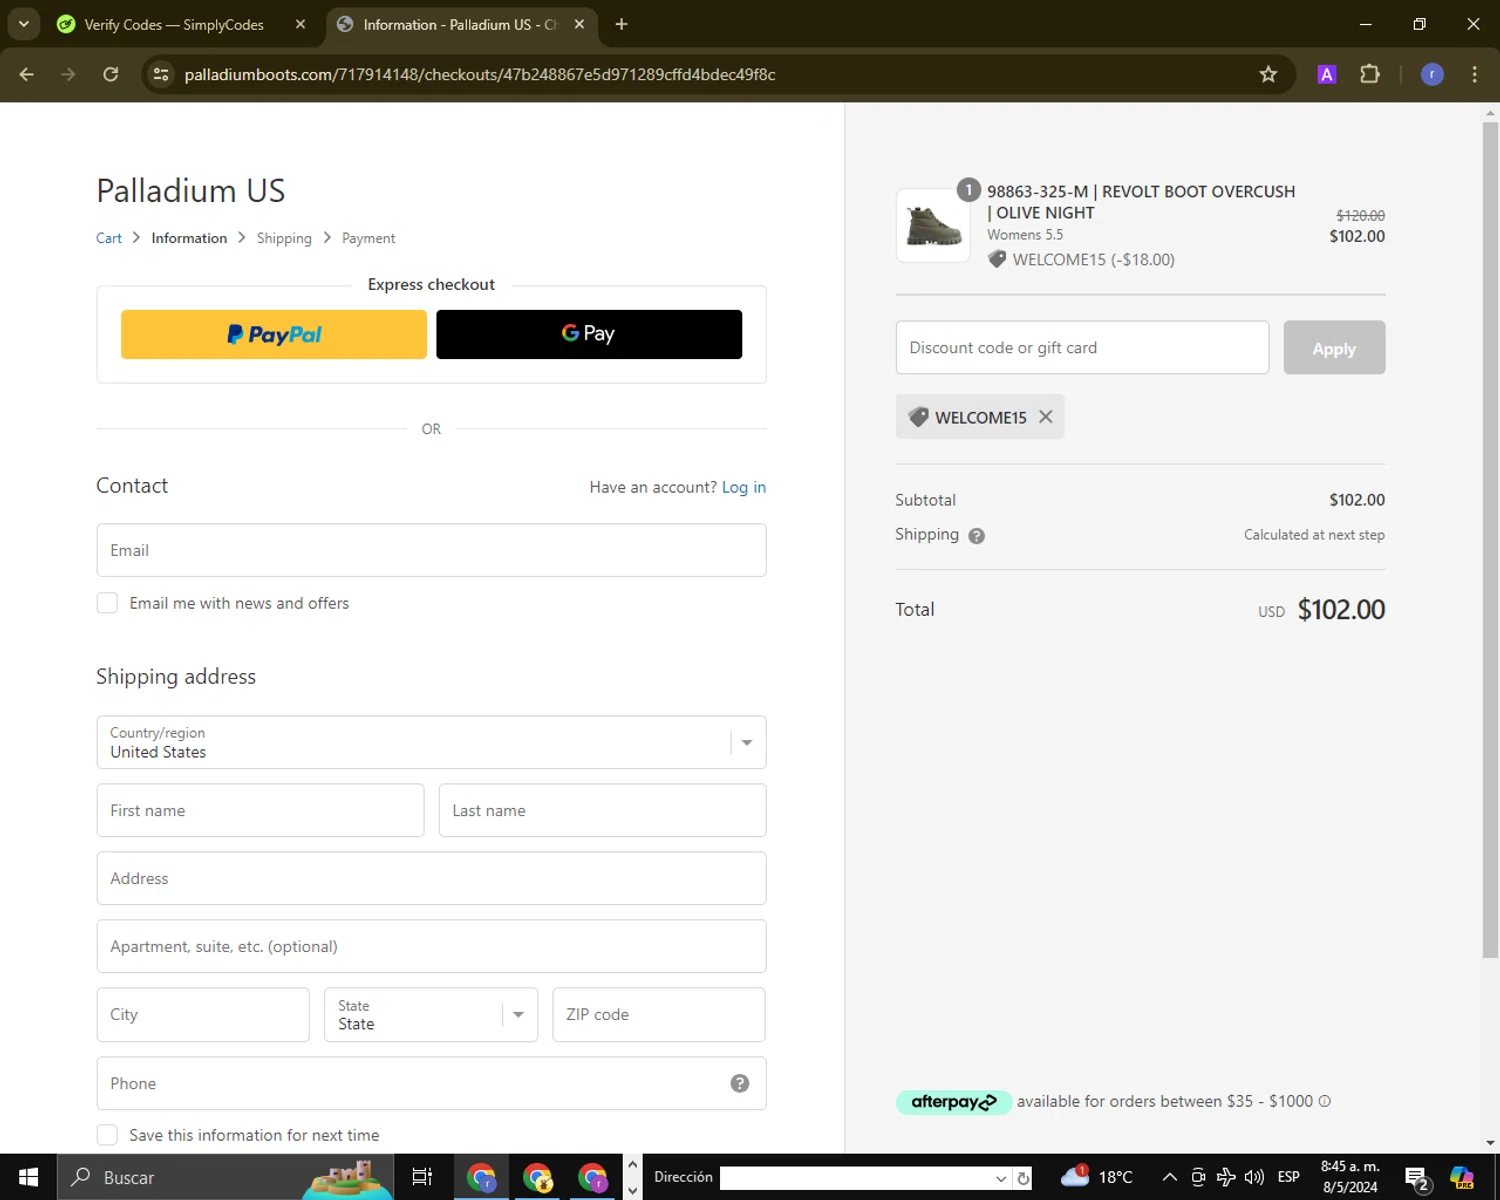Viewport: 1500px width, 1200px height.
Task: Check Save this information for next time
Action: (107, 1135)
